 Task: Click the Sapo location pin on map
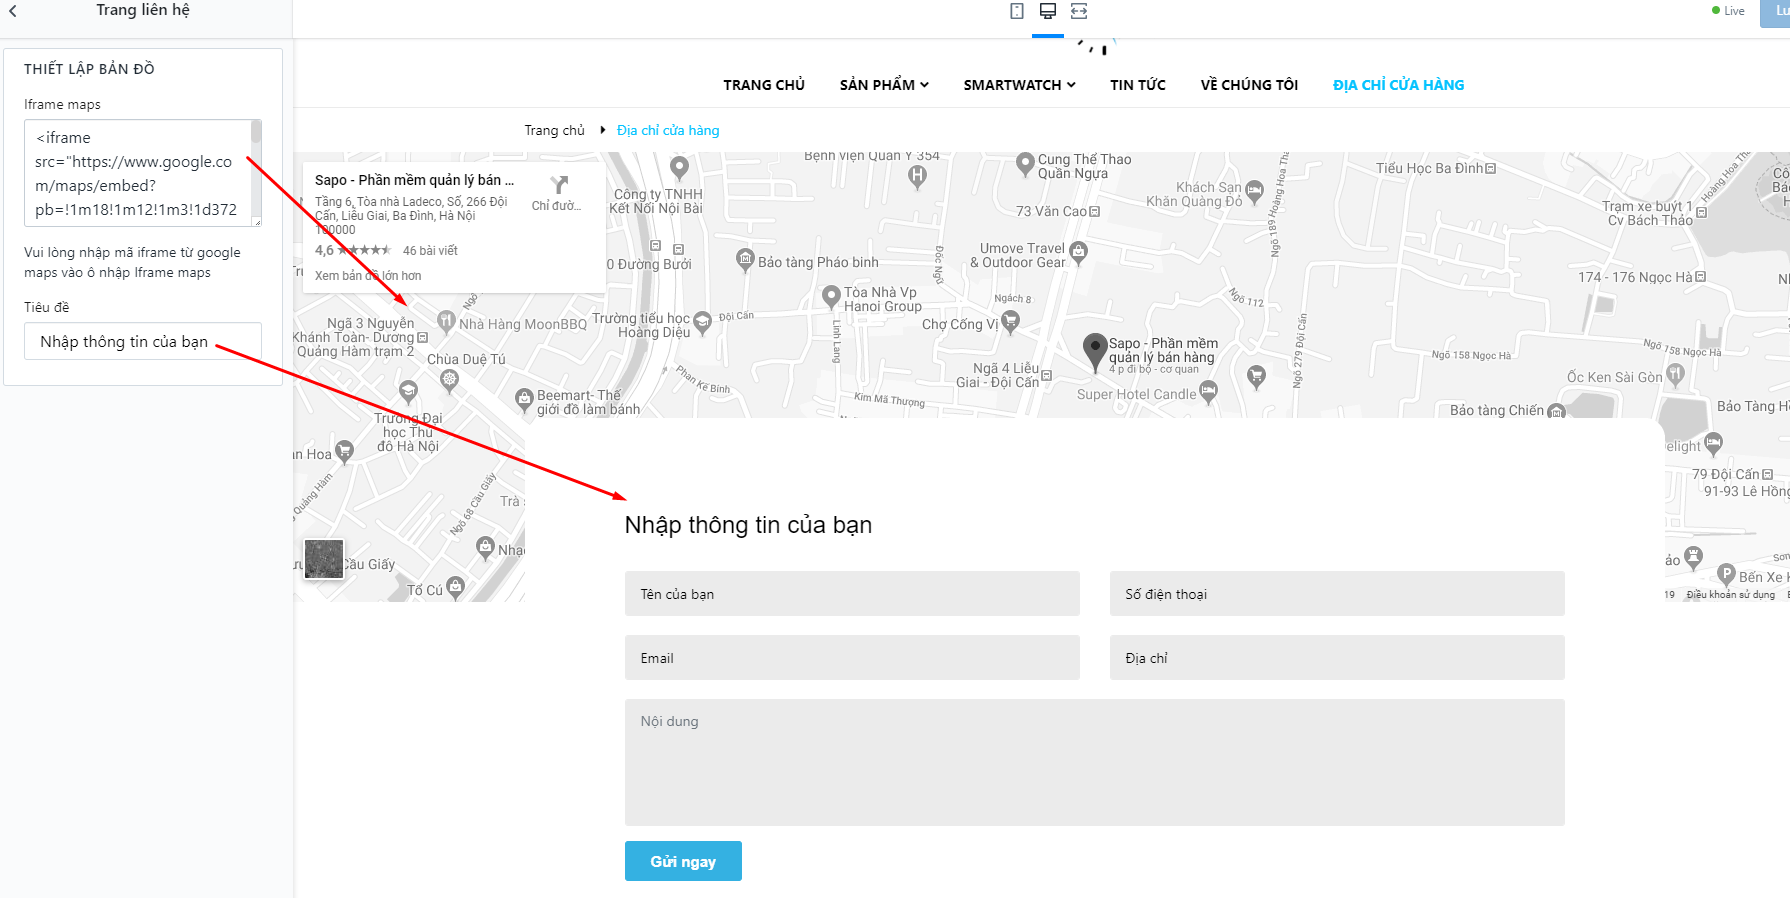pyautogui.click(x=1095, y=352)
